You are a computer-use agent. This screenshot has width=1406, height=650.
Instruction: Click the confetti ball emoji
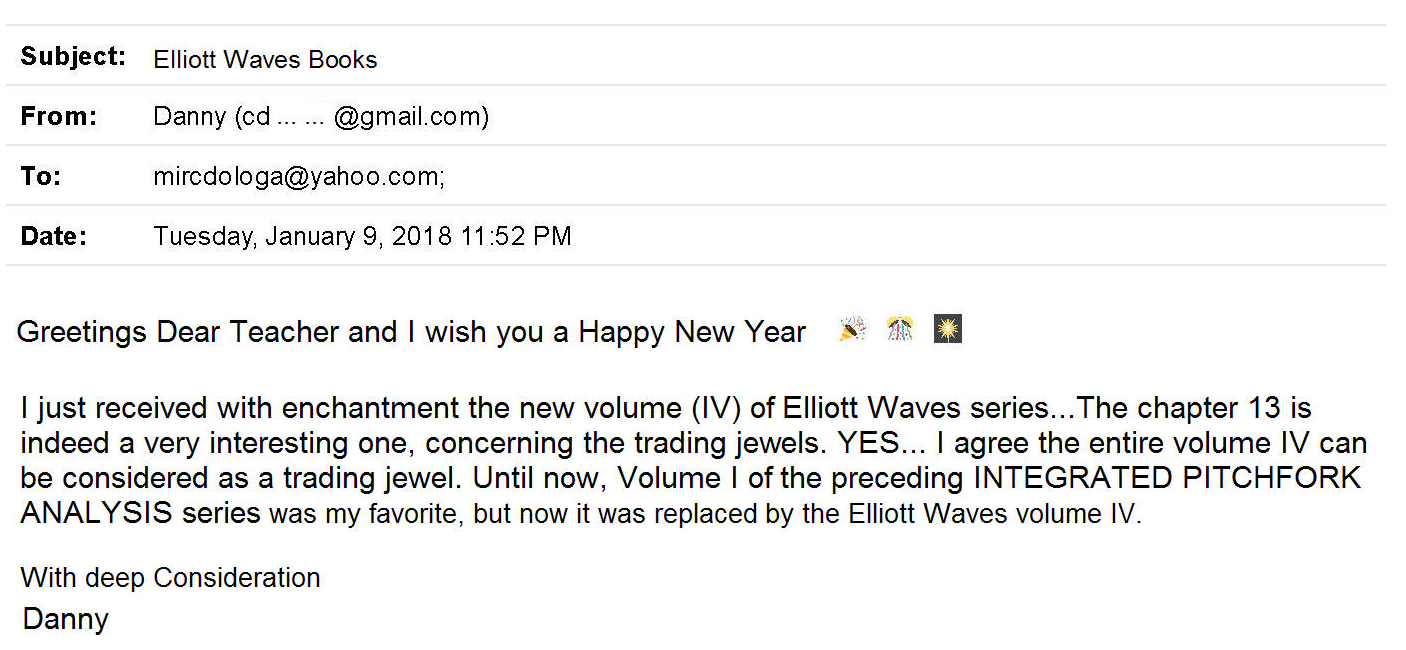click(x=900, y=329)
